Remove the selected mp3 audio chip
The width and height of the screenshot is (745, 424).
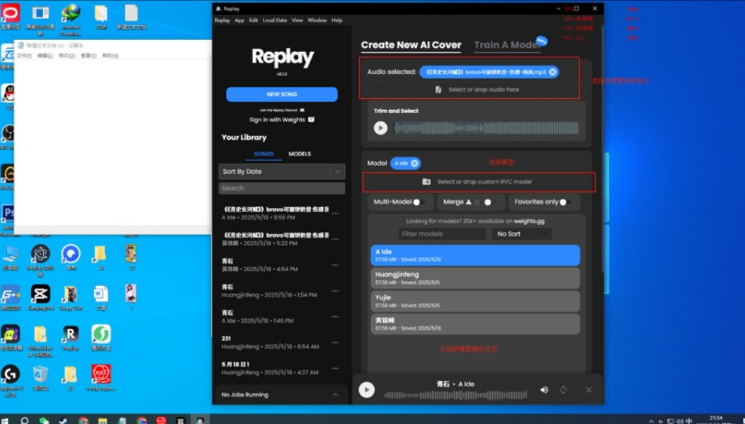pyautogui.click(x=553, y=72)
